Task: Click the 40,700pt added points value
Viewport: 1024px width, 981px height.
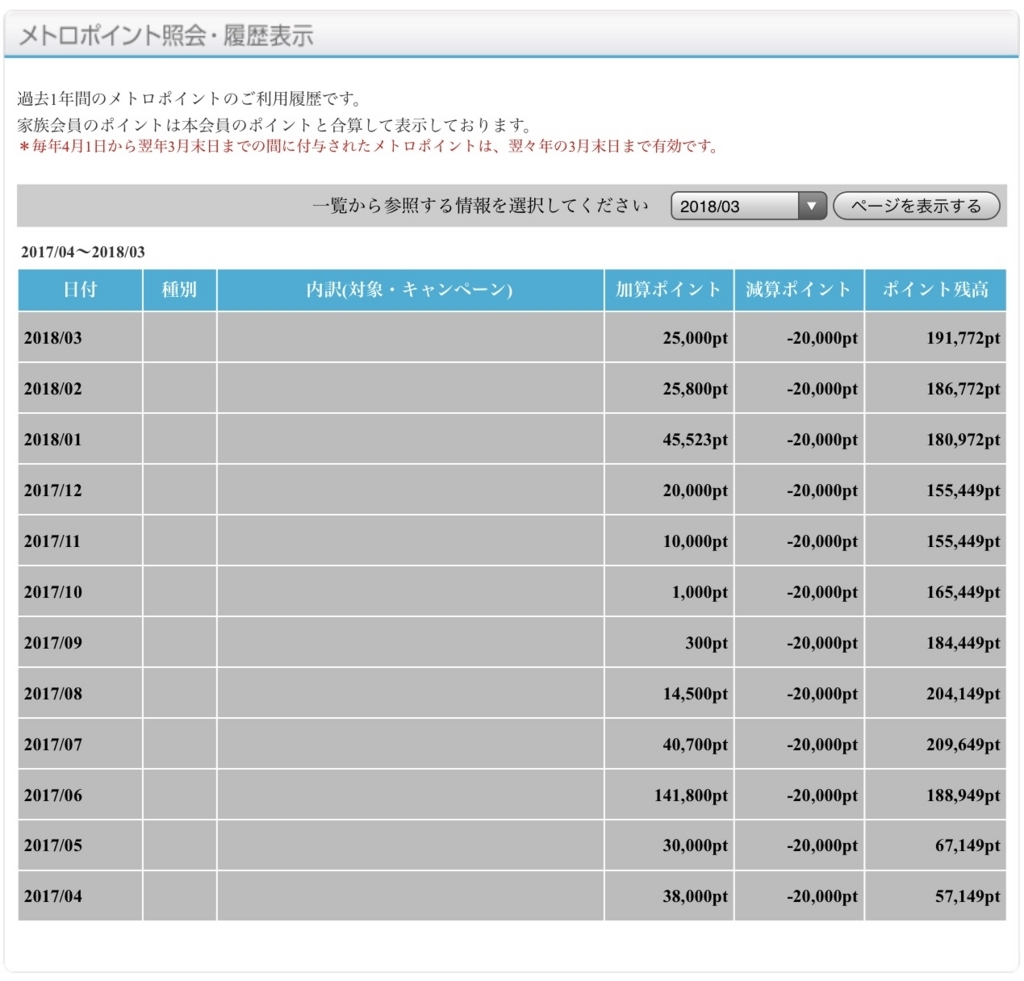Action: point(695,745)
